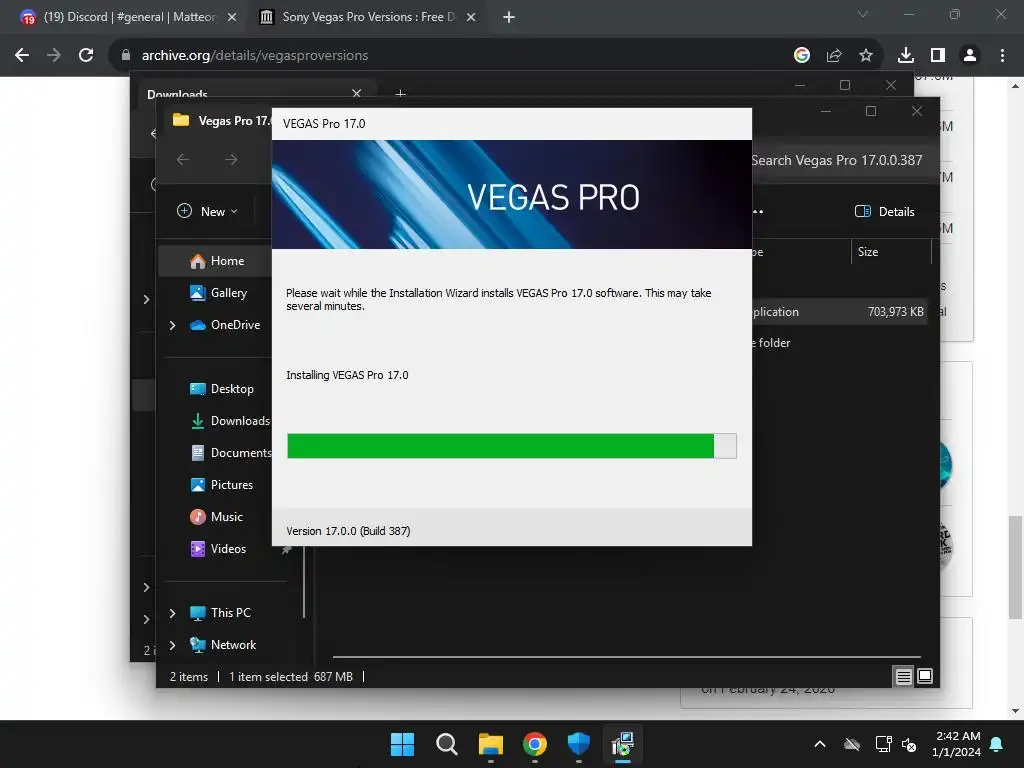The width and height of the screenshot is (1024, 768).
Task: Open Explorer see more options ellipsis
Action: click(x=758, y=211)
